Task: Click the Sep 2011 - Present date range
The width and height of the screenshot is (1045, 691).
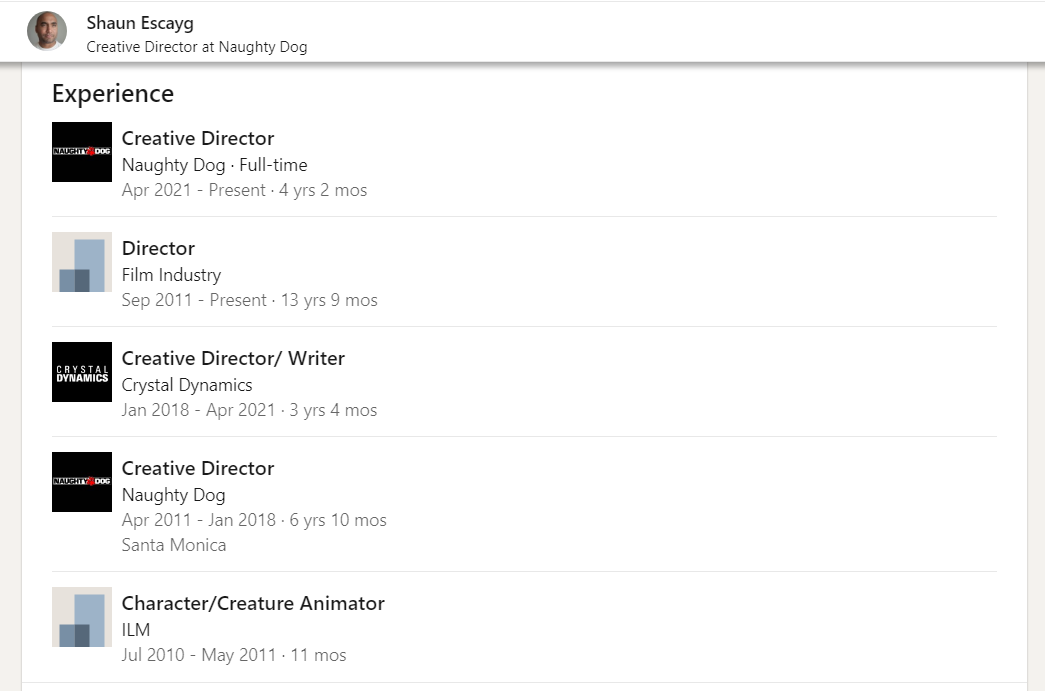Action: pyautogui.click(x=194, y=300)
